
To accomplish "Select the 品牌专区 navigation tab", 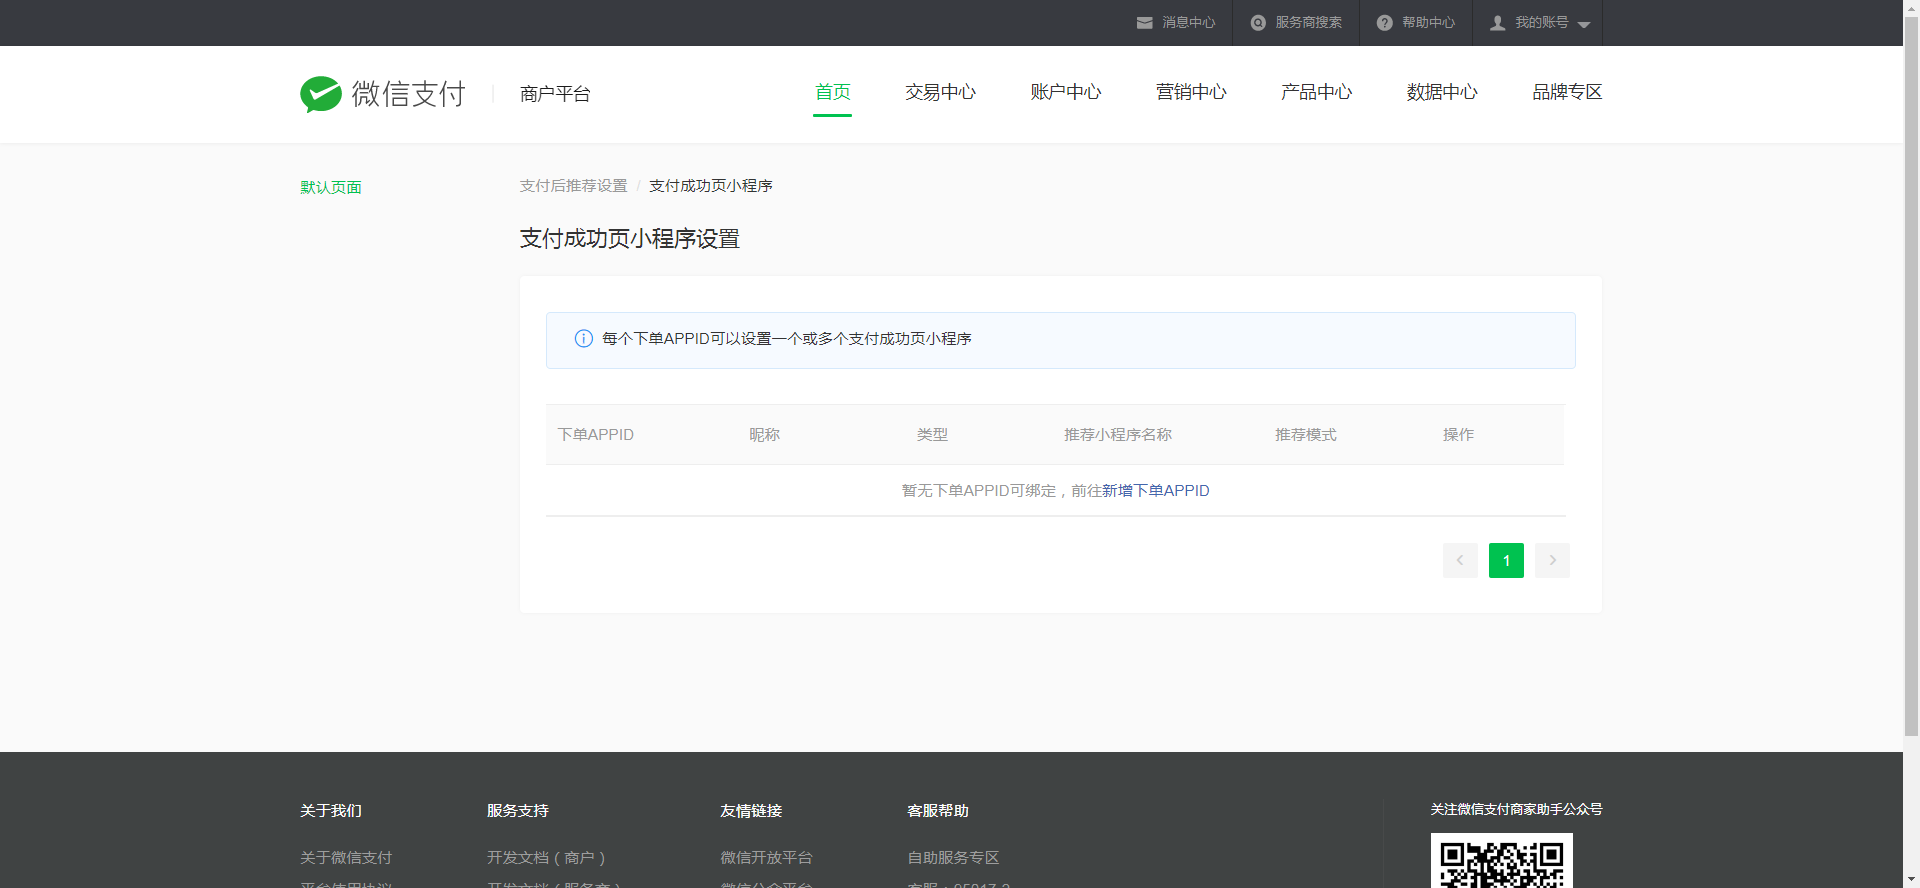I will 1567,92.
